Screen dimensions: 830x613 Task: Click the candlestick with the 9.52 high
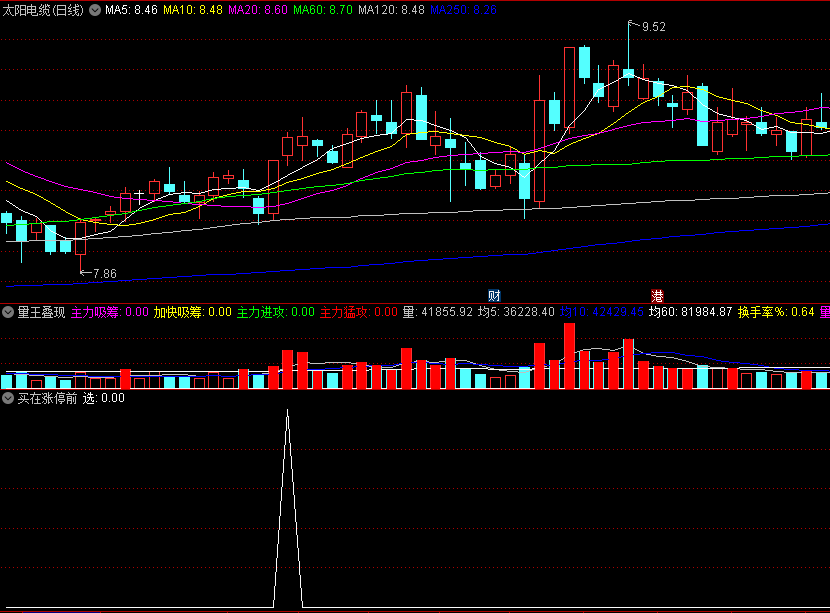click(628, 73)
